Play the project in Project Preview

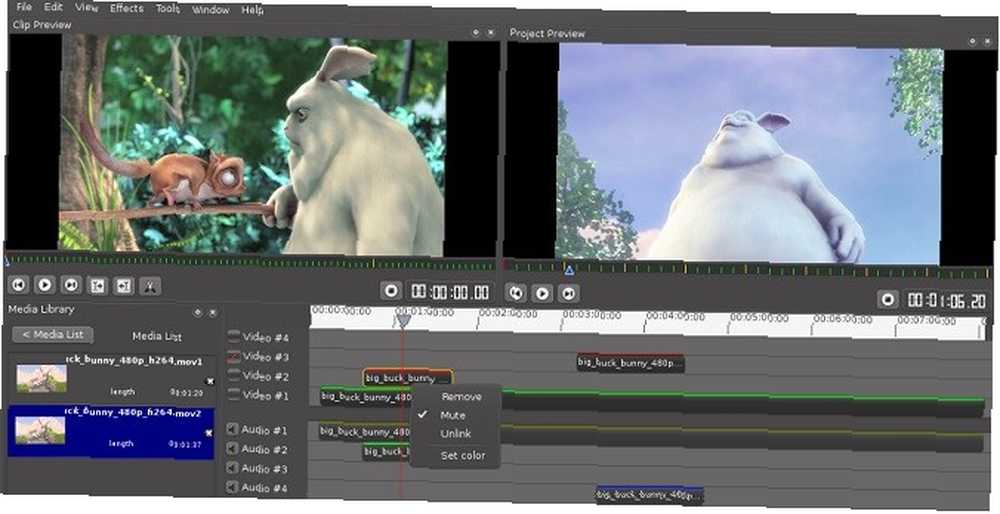[x=542, y=293]
